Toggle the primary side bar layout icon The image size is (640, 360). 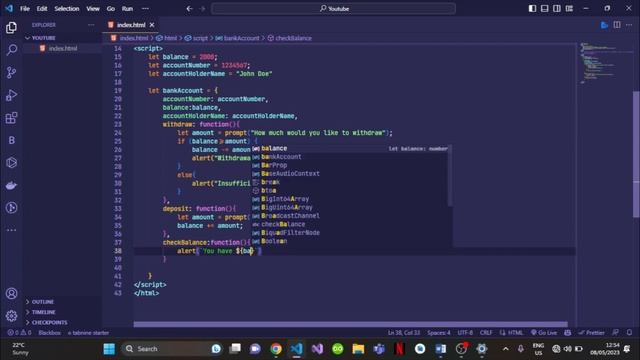coord(532,8)
